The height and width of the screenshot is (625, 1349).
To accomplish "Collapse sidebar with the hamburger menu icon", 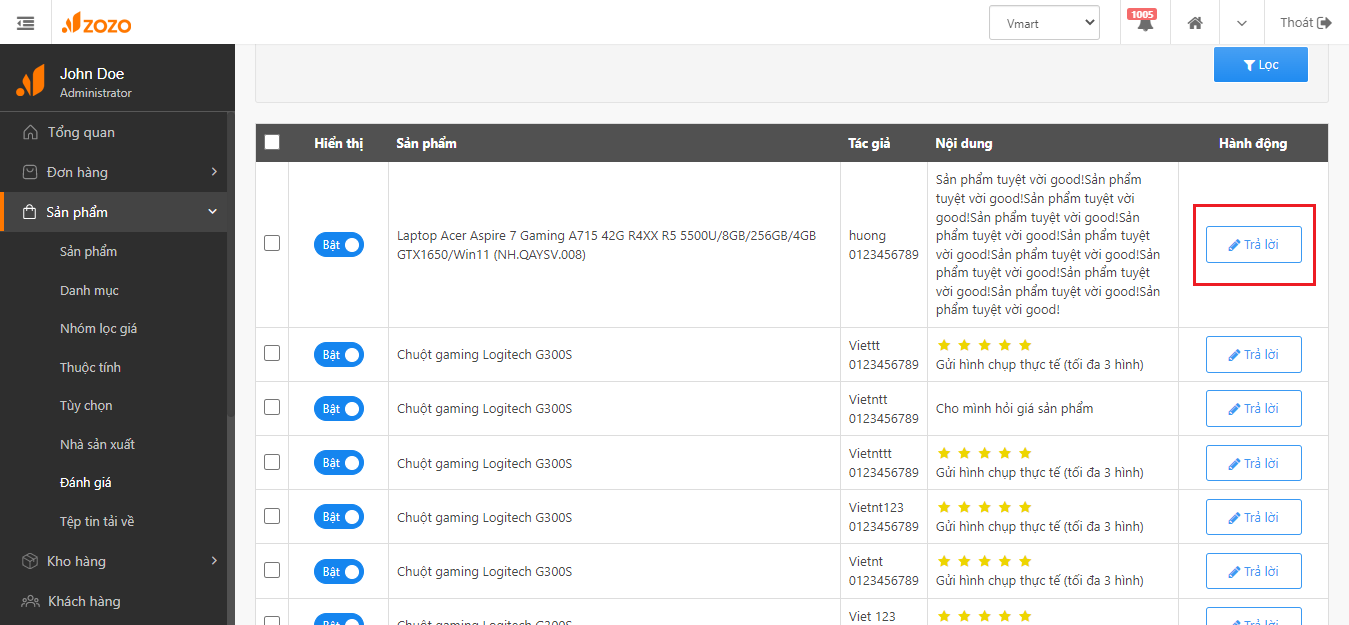I will pos(26,22).
